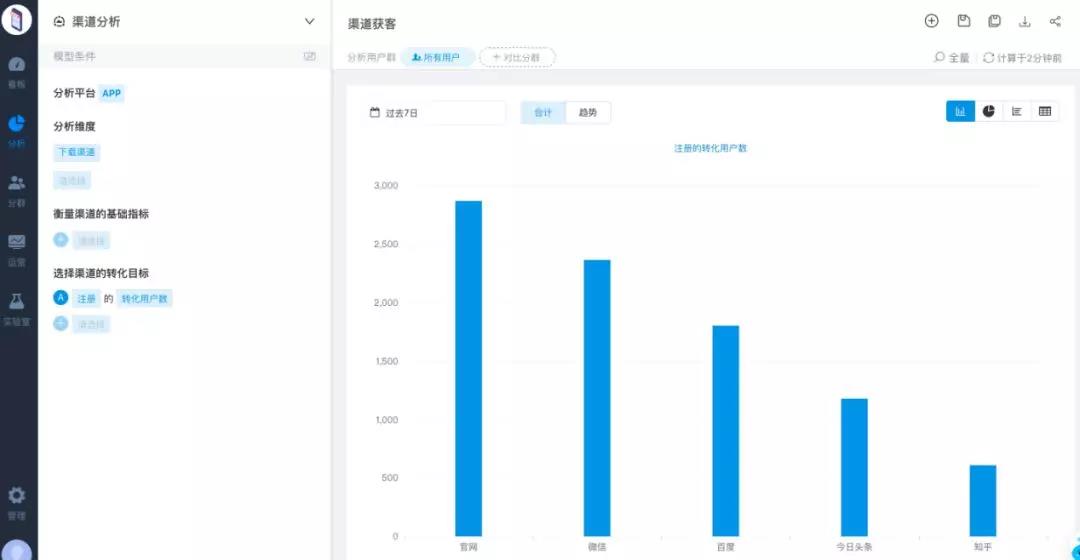The image size is (1080, 560).
Task: Click the download icon in top toolbar
Action: point(1025,21)
